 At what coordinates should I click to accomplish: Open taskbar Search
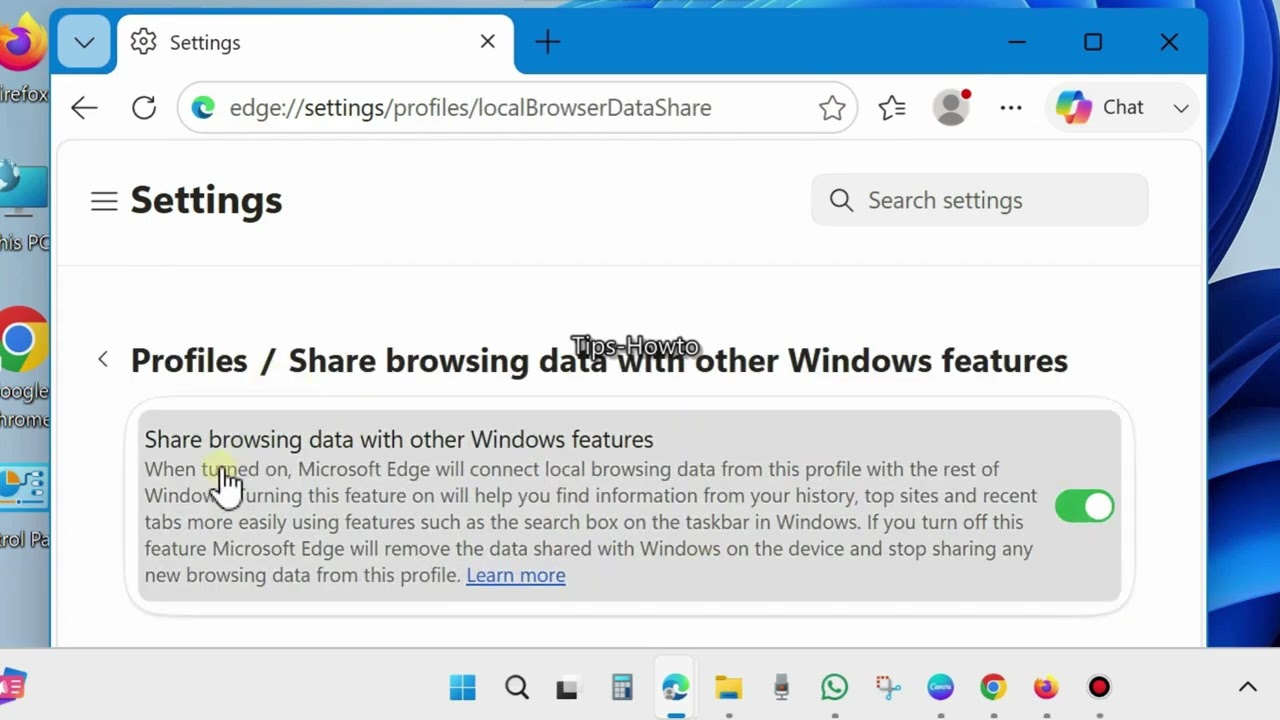click(516, 687)
